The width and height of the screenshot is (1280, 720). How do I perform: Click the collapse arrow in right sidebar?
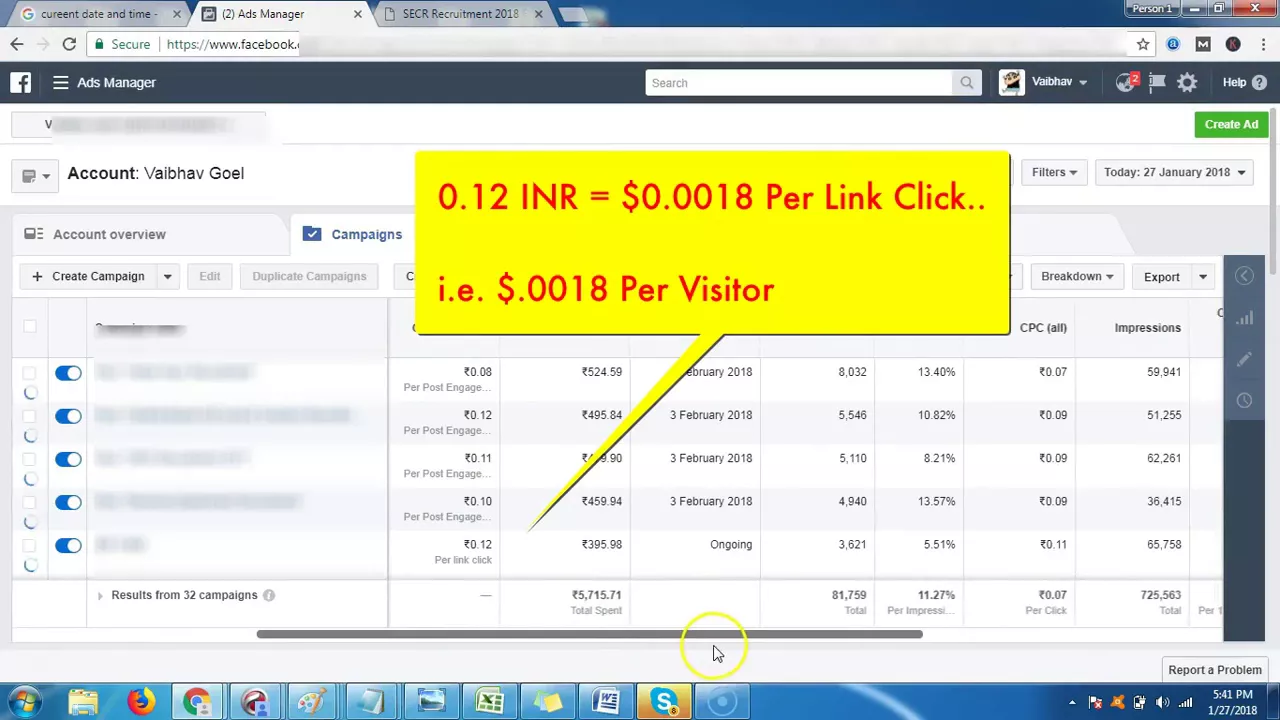(x=1244, y=276)
